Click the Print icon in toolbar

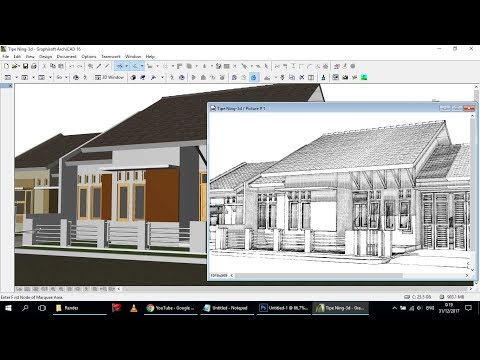tap(34, 66)
